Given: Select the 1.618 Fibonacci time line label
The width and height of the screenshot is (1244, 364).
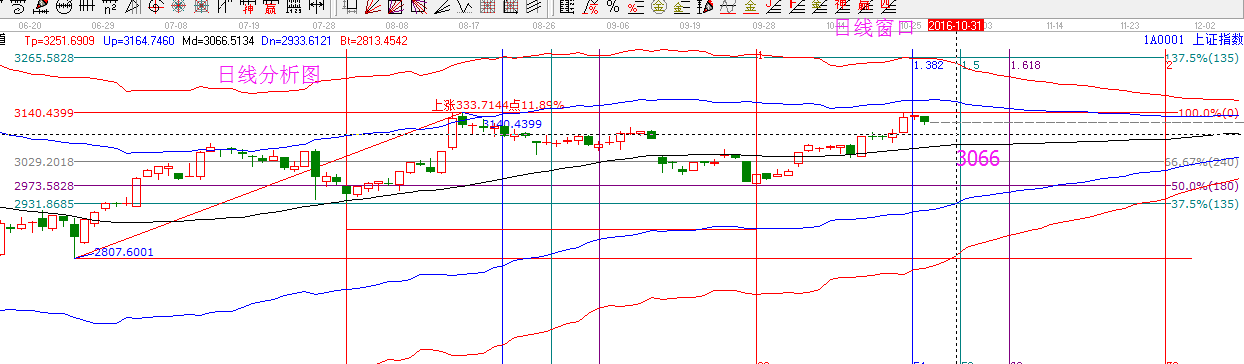Looking at the screenshot, I should (1025, 65).
